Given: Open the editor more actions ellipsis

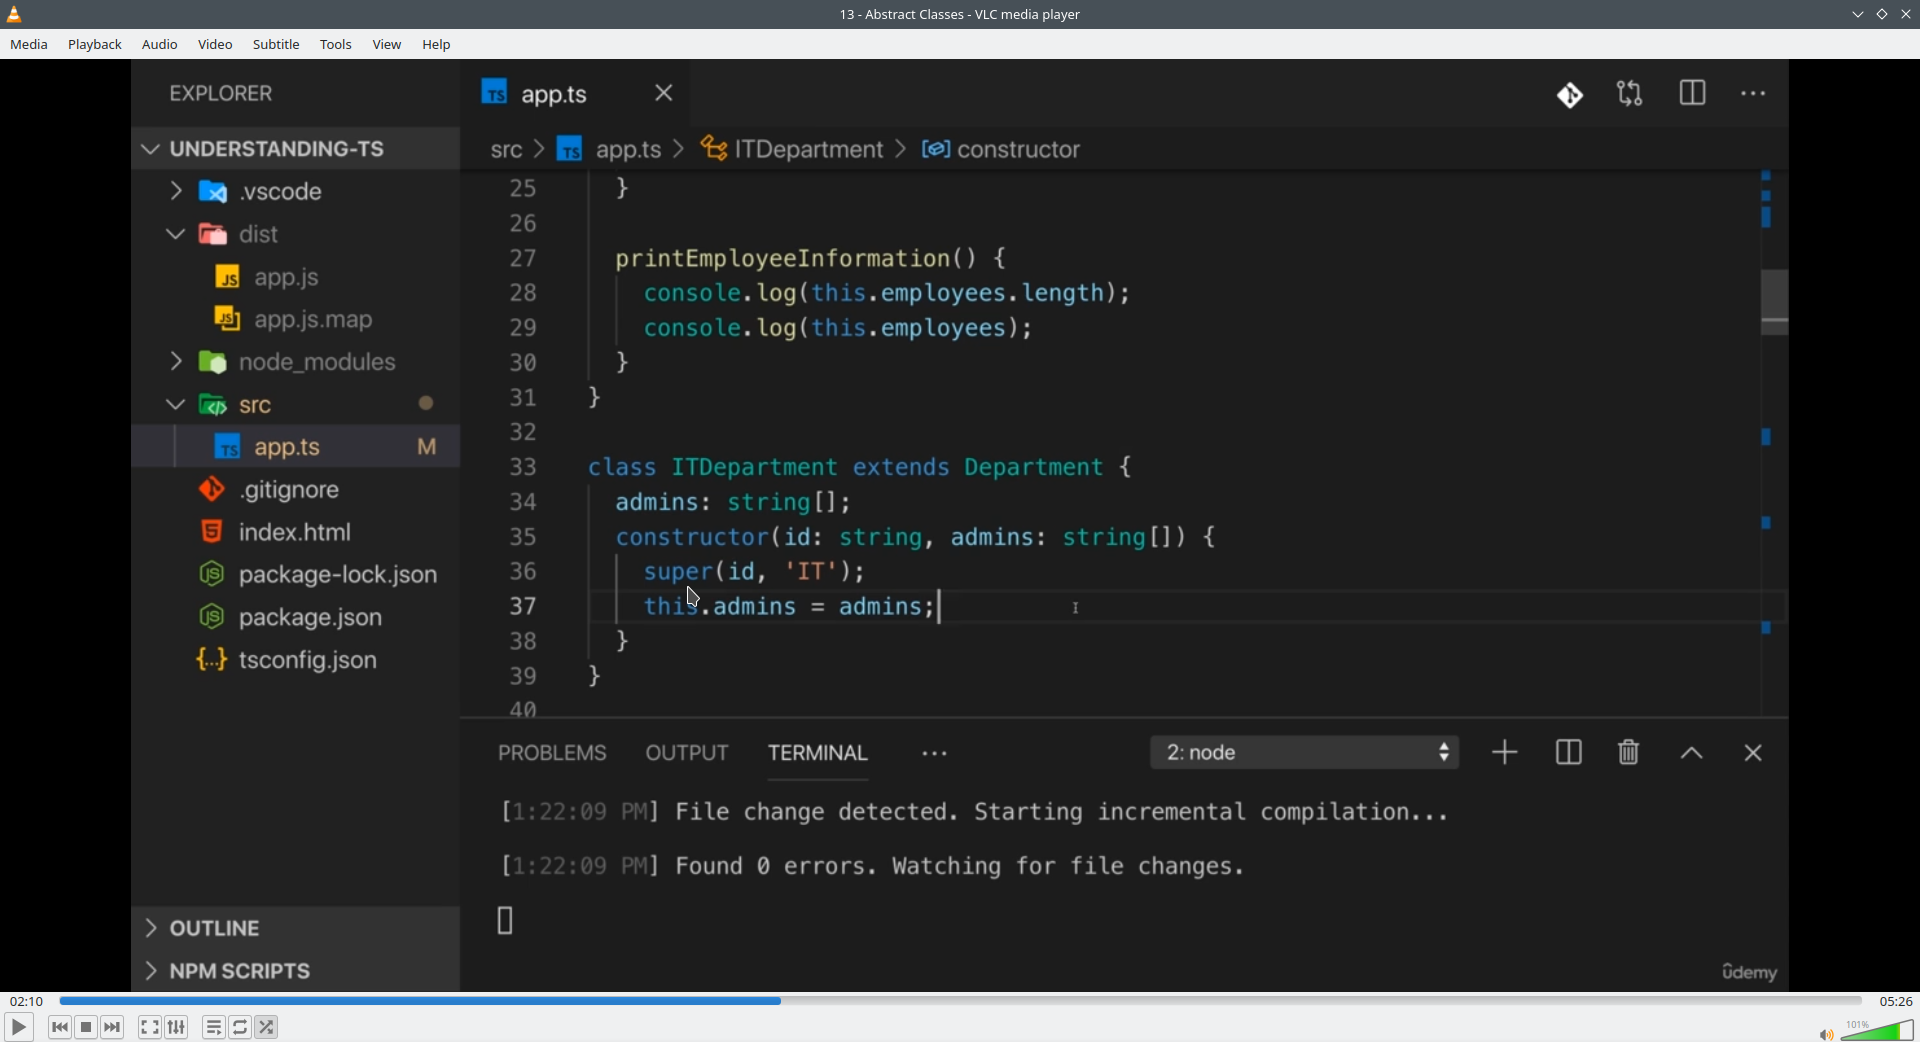Looking at the screenshot, I should coord(1754,95).
